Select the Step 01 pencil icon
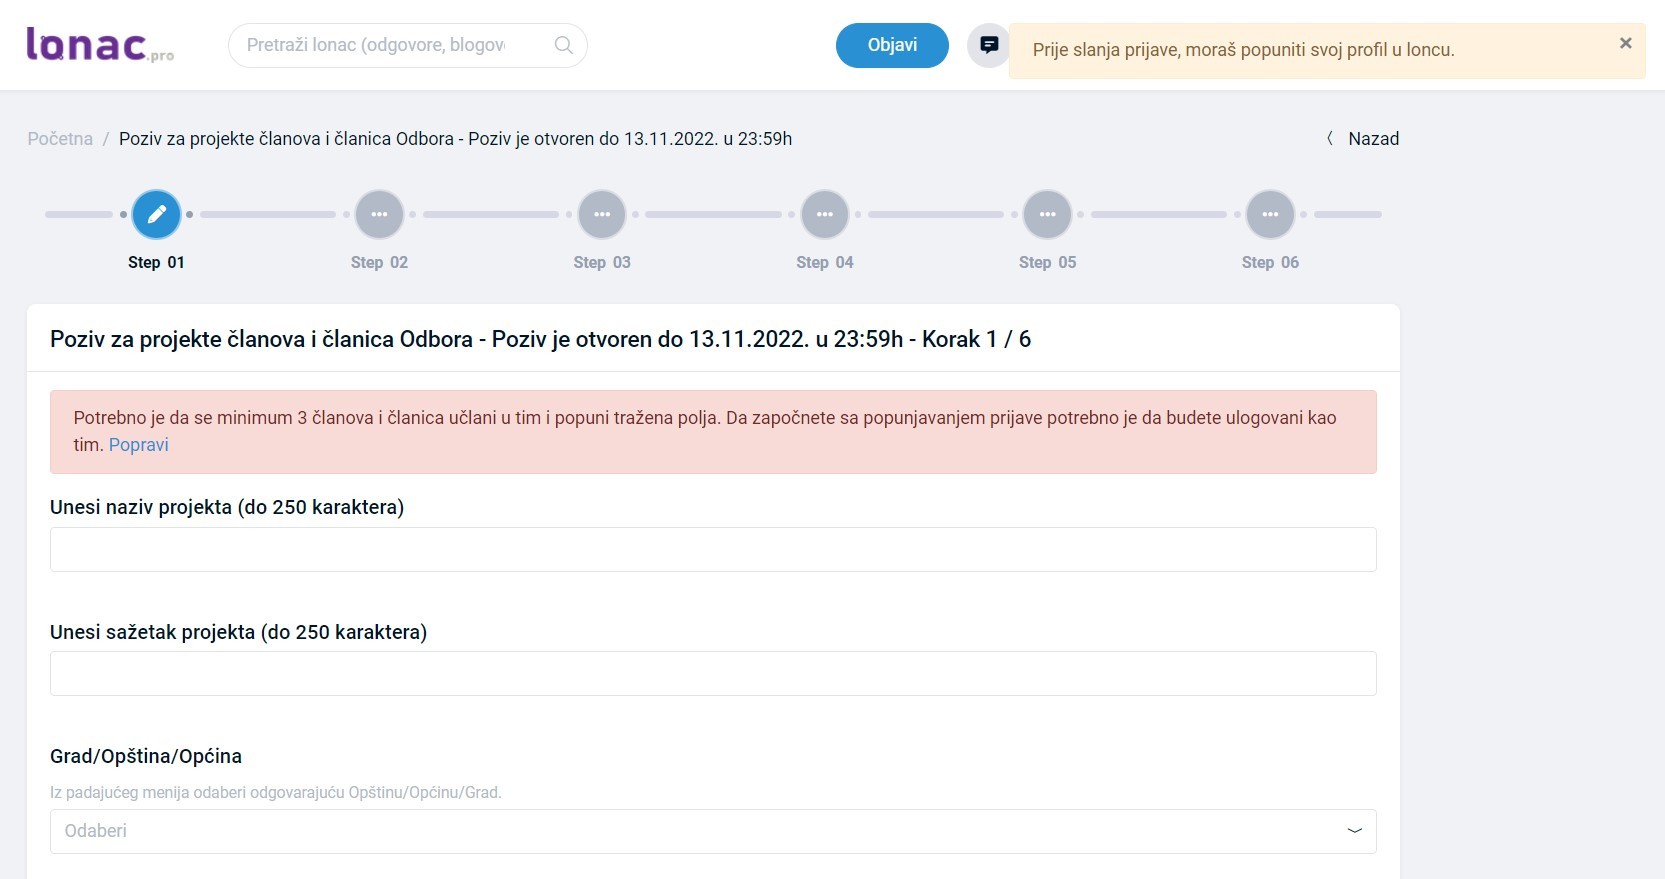The width and height of the screenshot is (1665, 879). pos(157,214)
